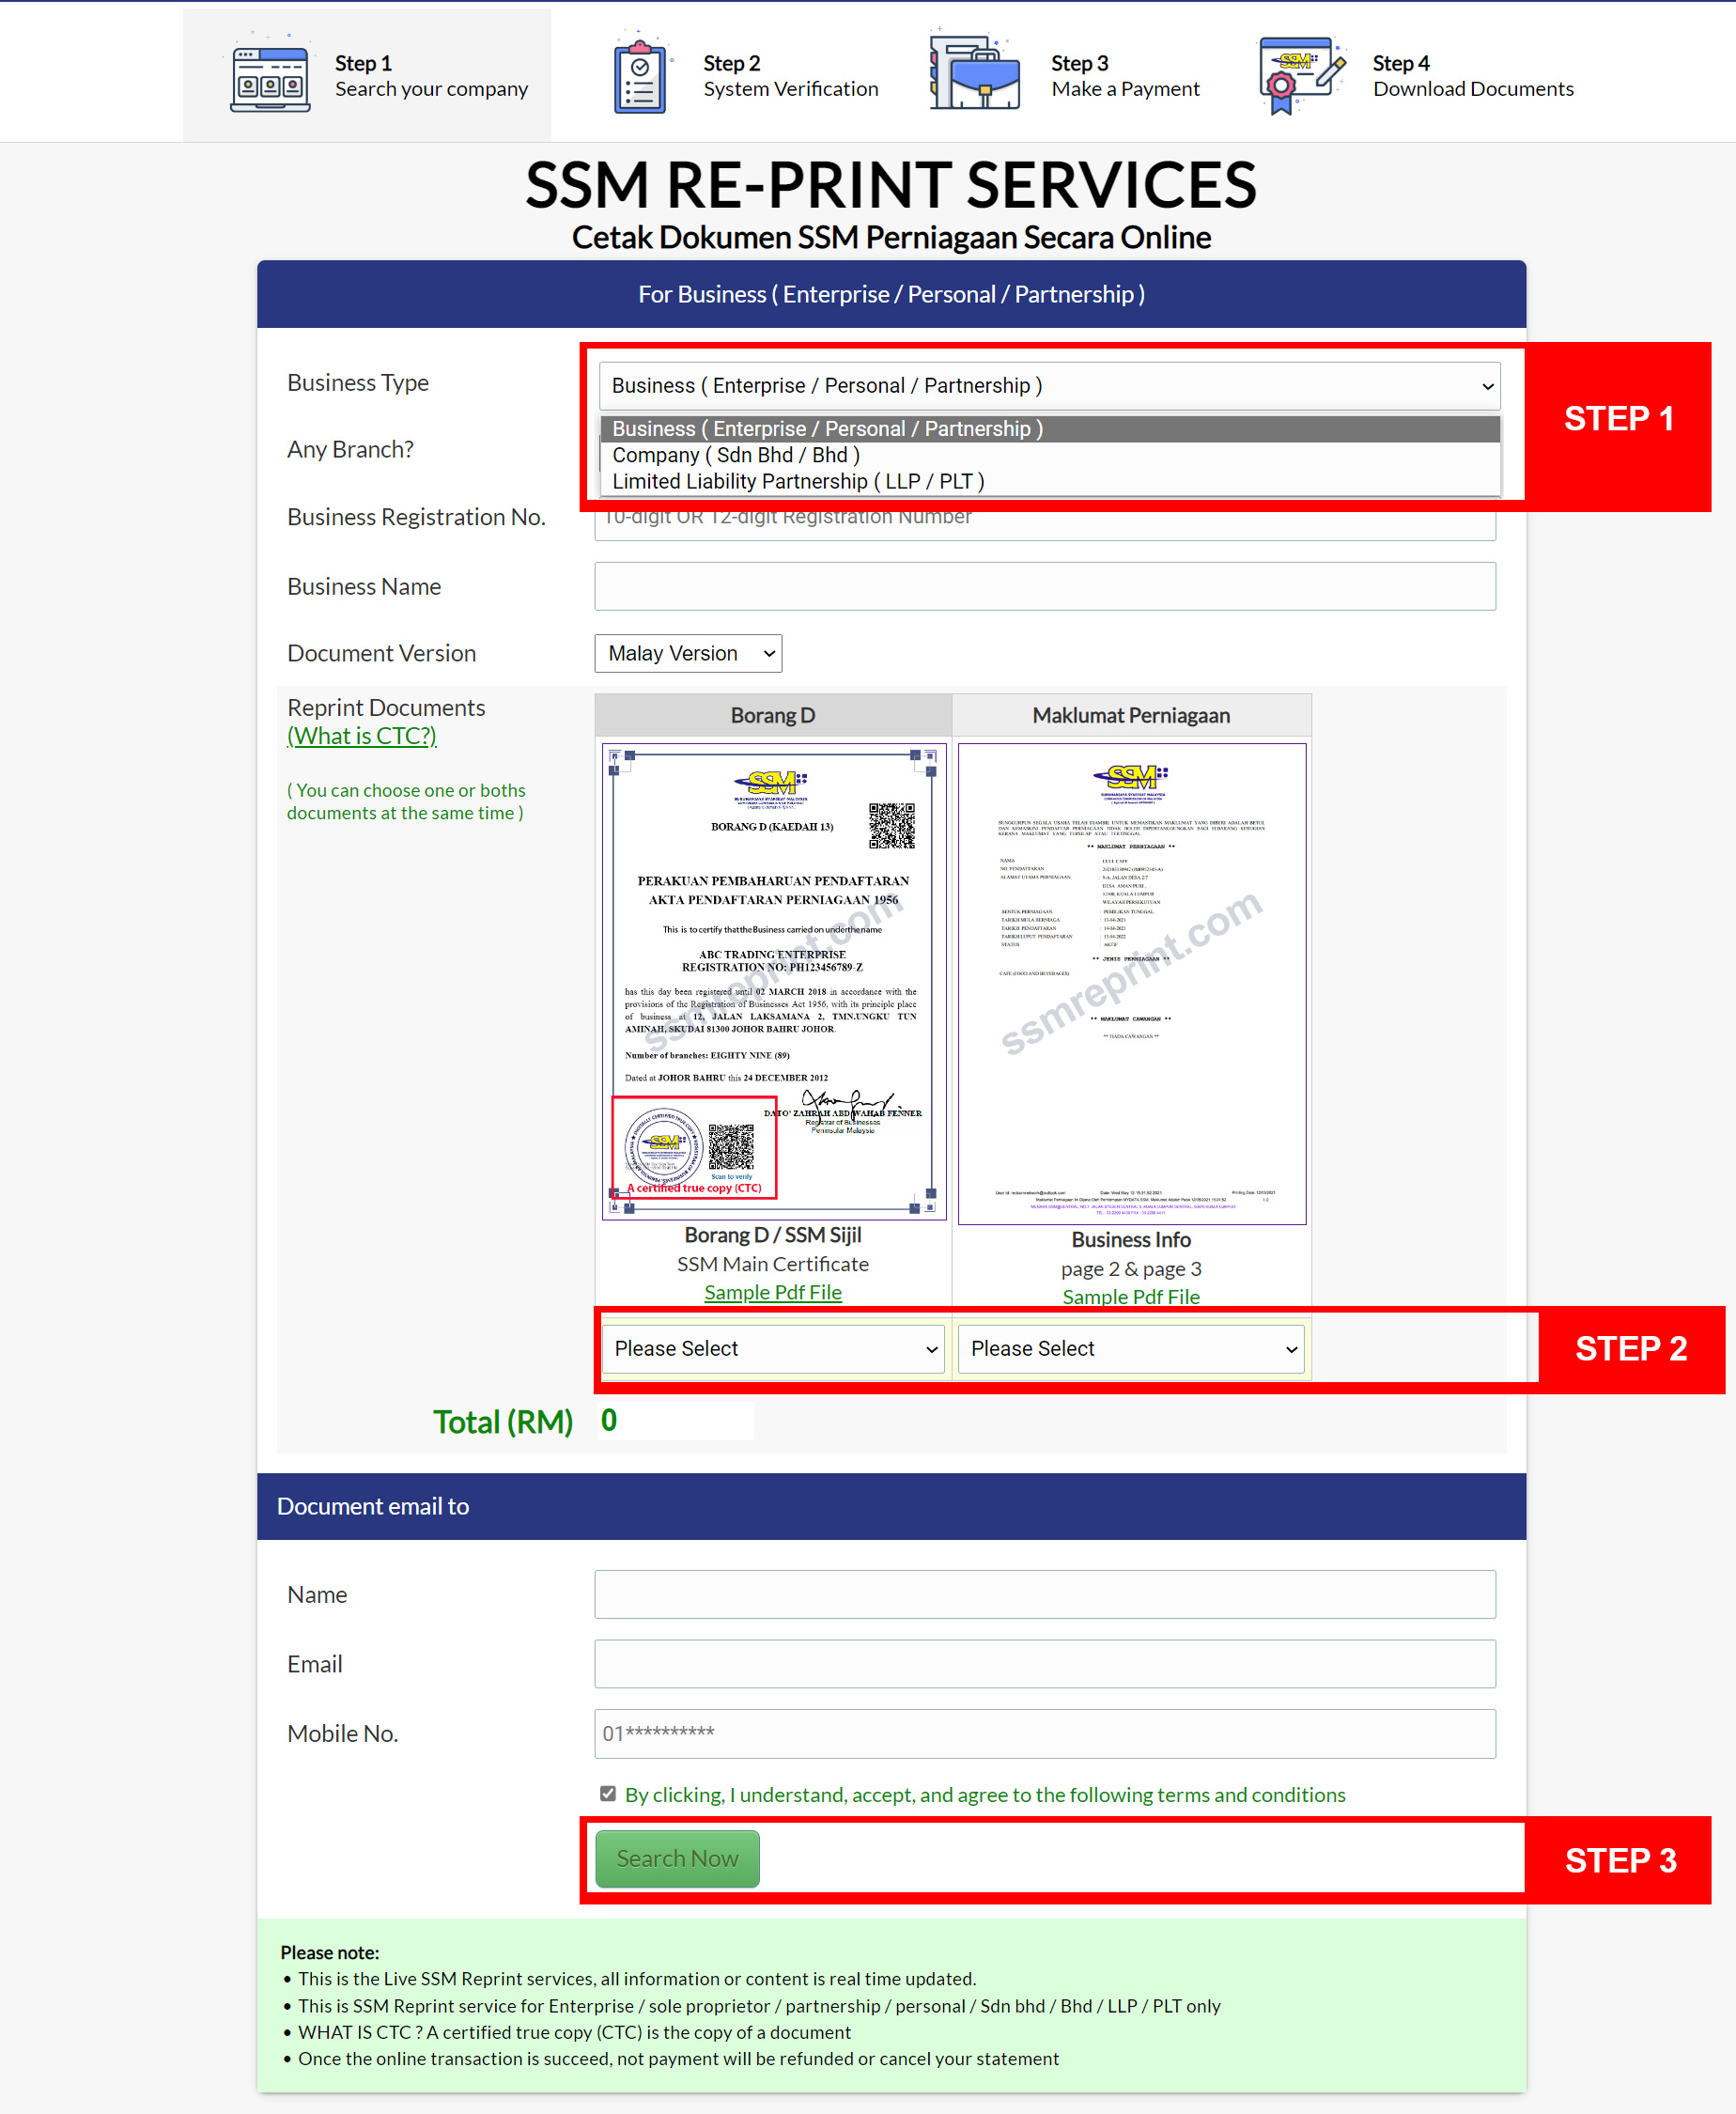Pick Limited Liability Partnership (LLP / PLT) option
The height and width of the screenshot is (2114, 1736).
(x=1049, y=481)
